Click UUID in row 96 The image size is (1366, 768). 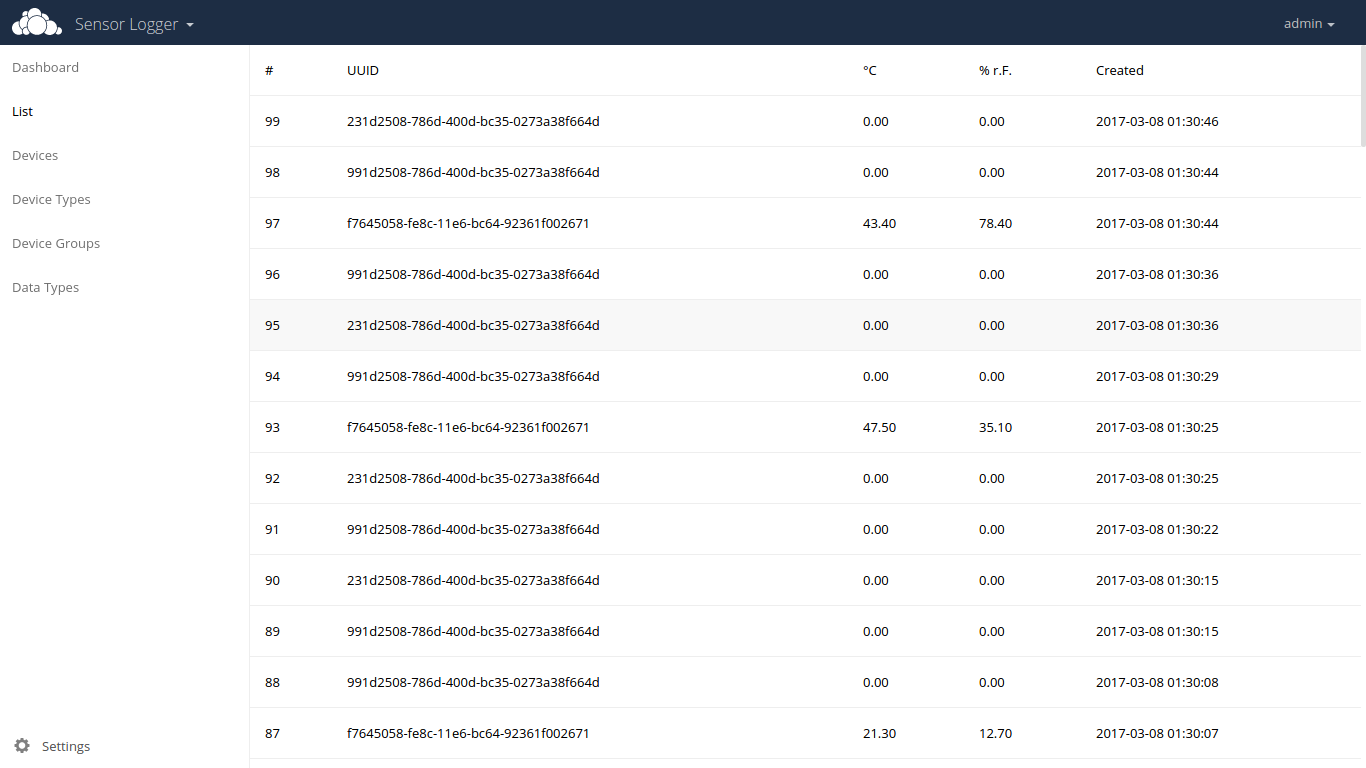click(x=473, y=275)
